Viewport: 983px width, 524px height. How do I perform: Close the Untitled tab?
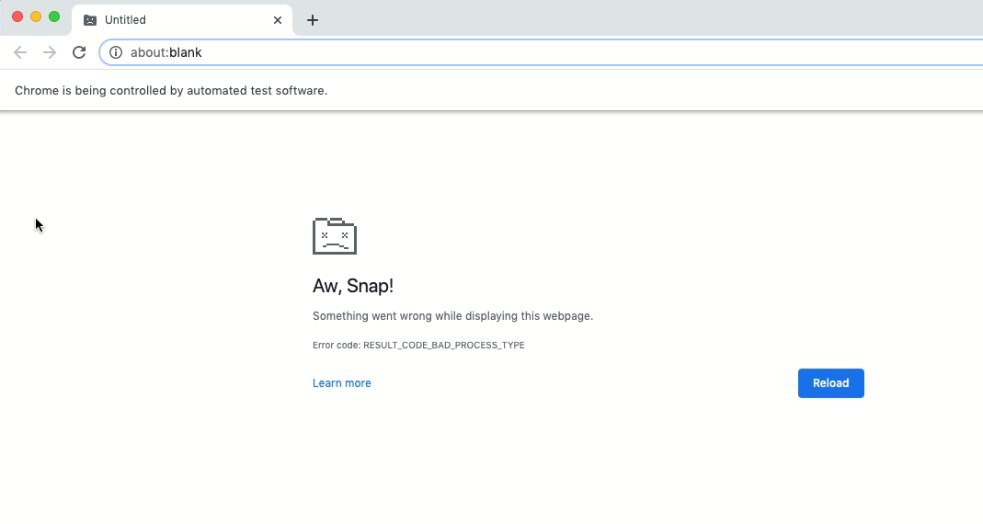tap(277, 20)
